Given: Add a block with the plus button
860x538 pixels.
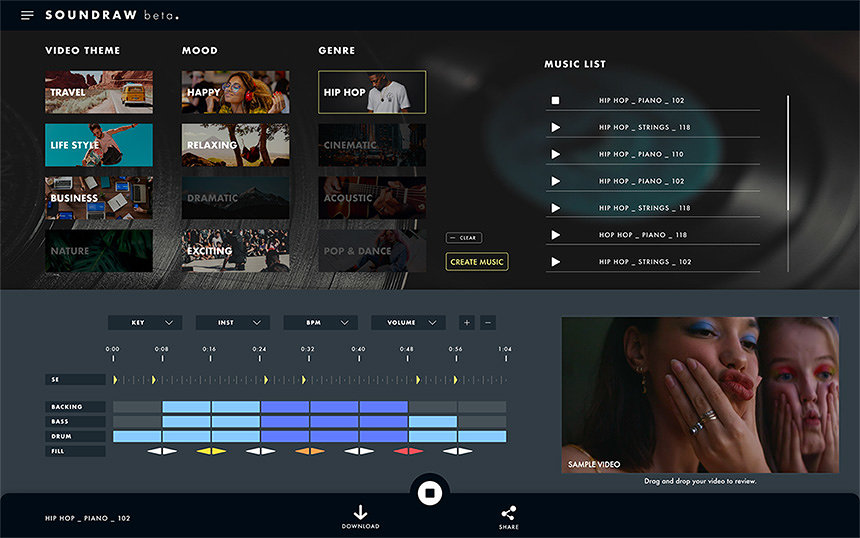Looking at the screenshot, I should [x=467, y=322].
